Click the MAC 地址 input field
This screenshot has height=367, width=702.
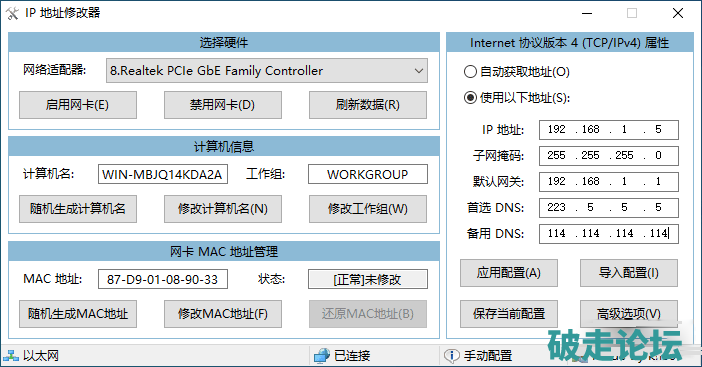(x=163, y=279)
